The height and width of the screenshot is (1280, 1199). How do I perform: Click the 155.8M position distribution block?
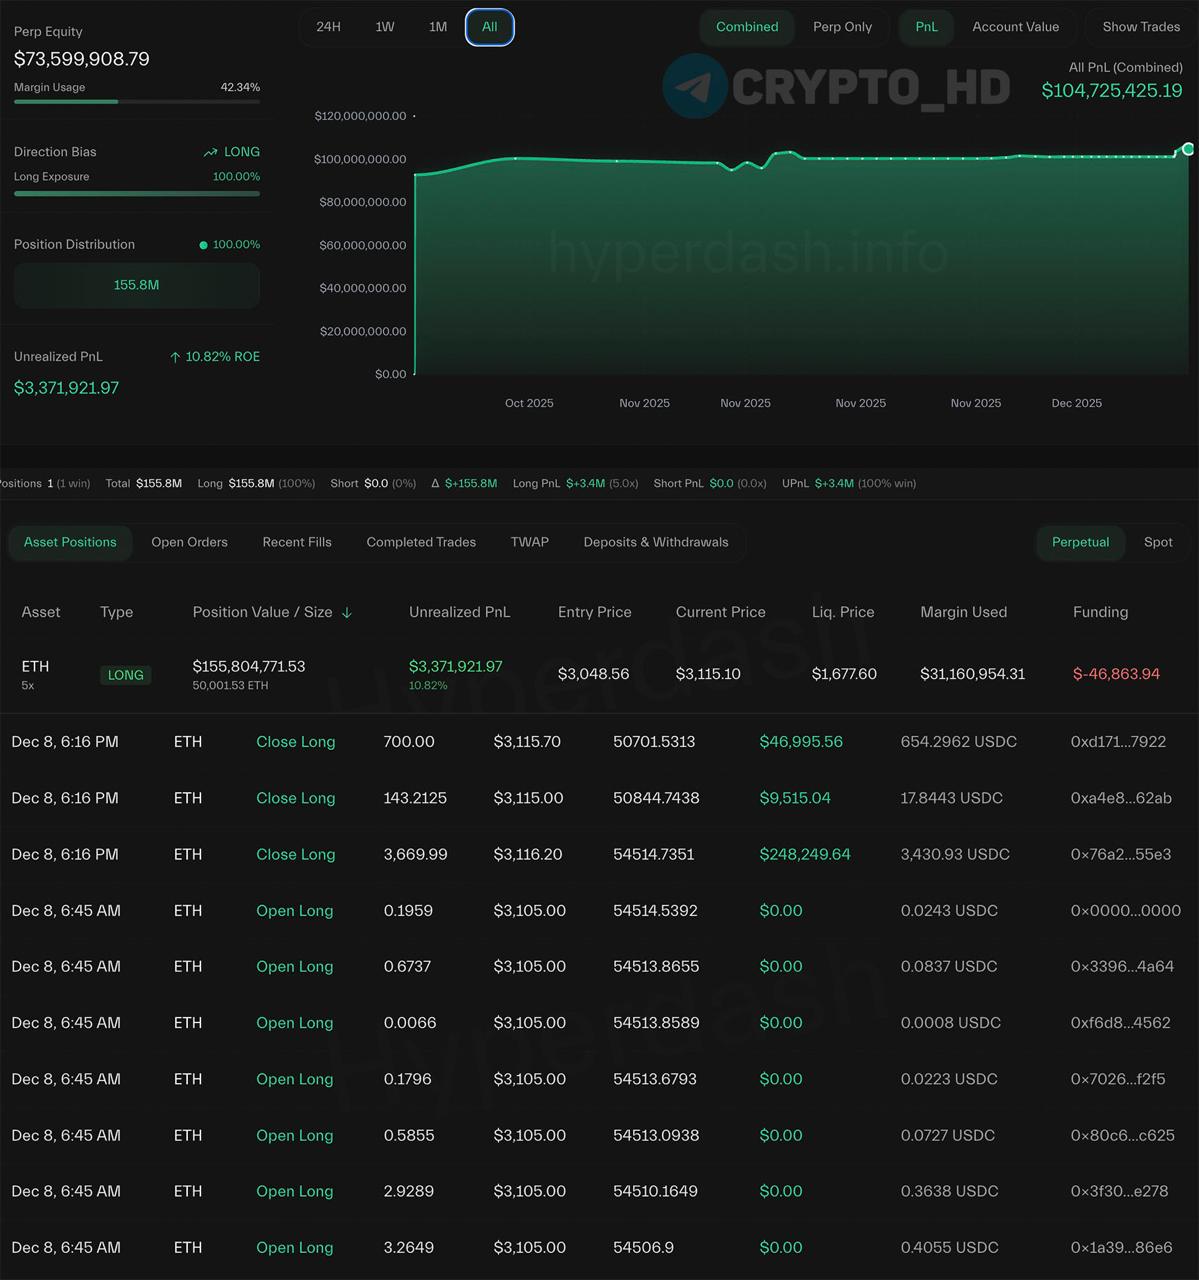(137, 285)
